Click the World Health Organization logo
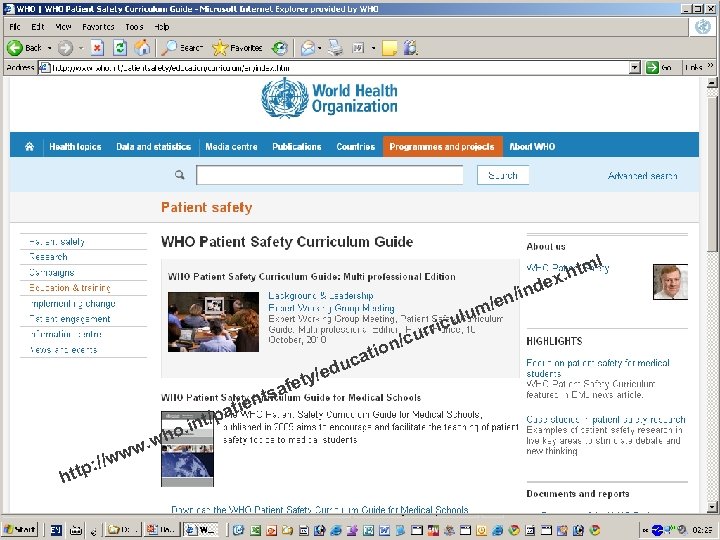 pyautogui.click(x=329, y=98)
